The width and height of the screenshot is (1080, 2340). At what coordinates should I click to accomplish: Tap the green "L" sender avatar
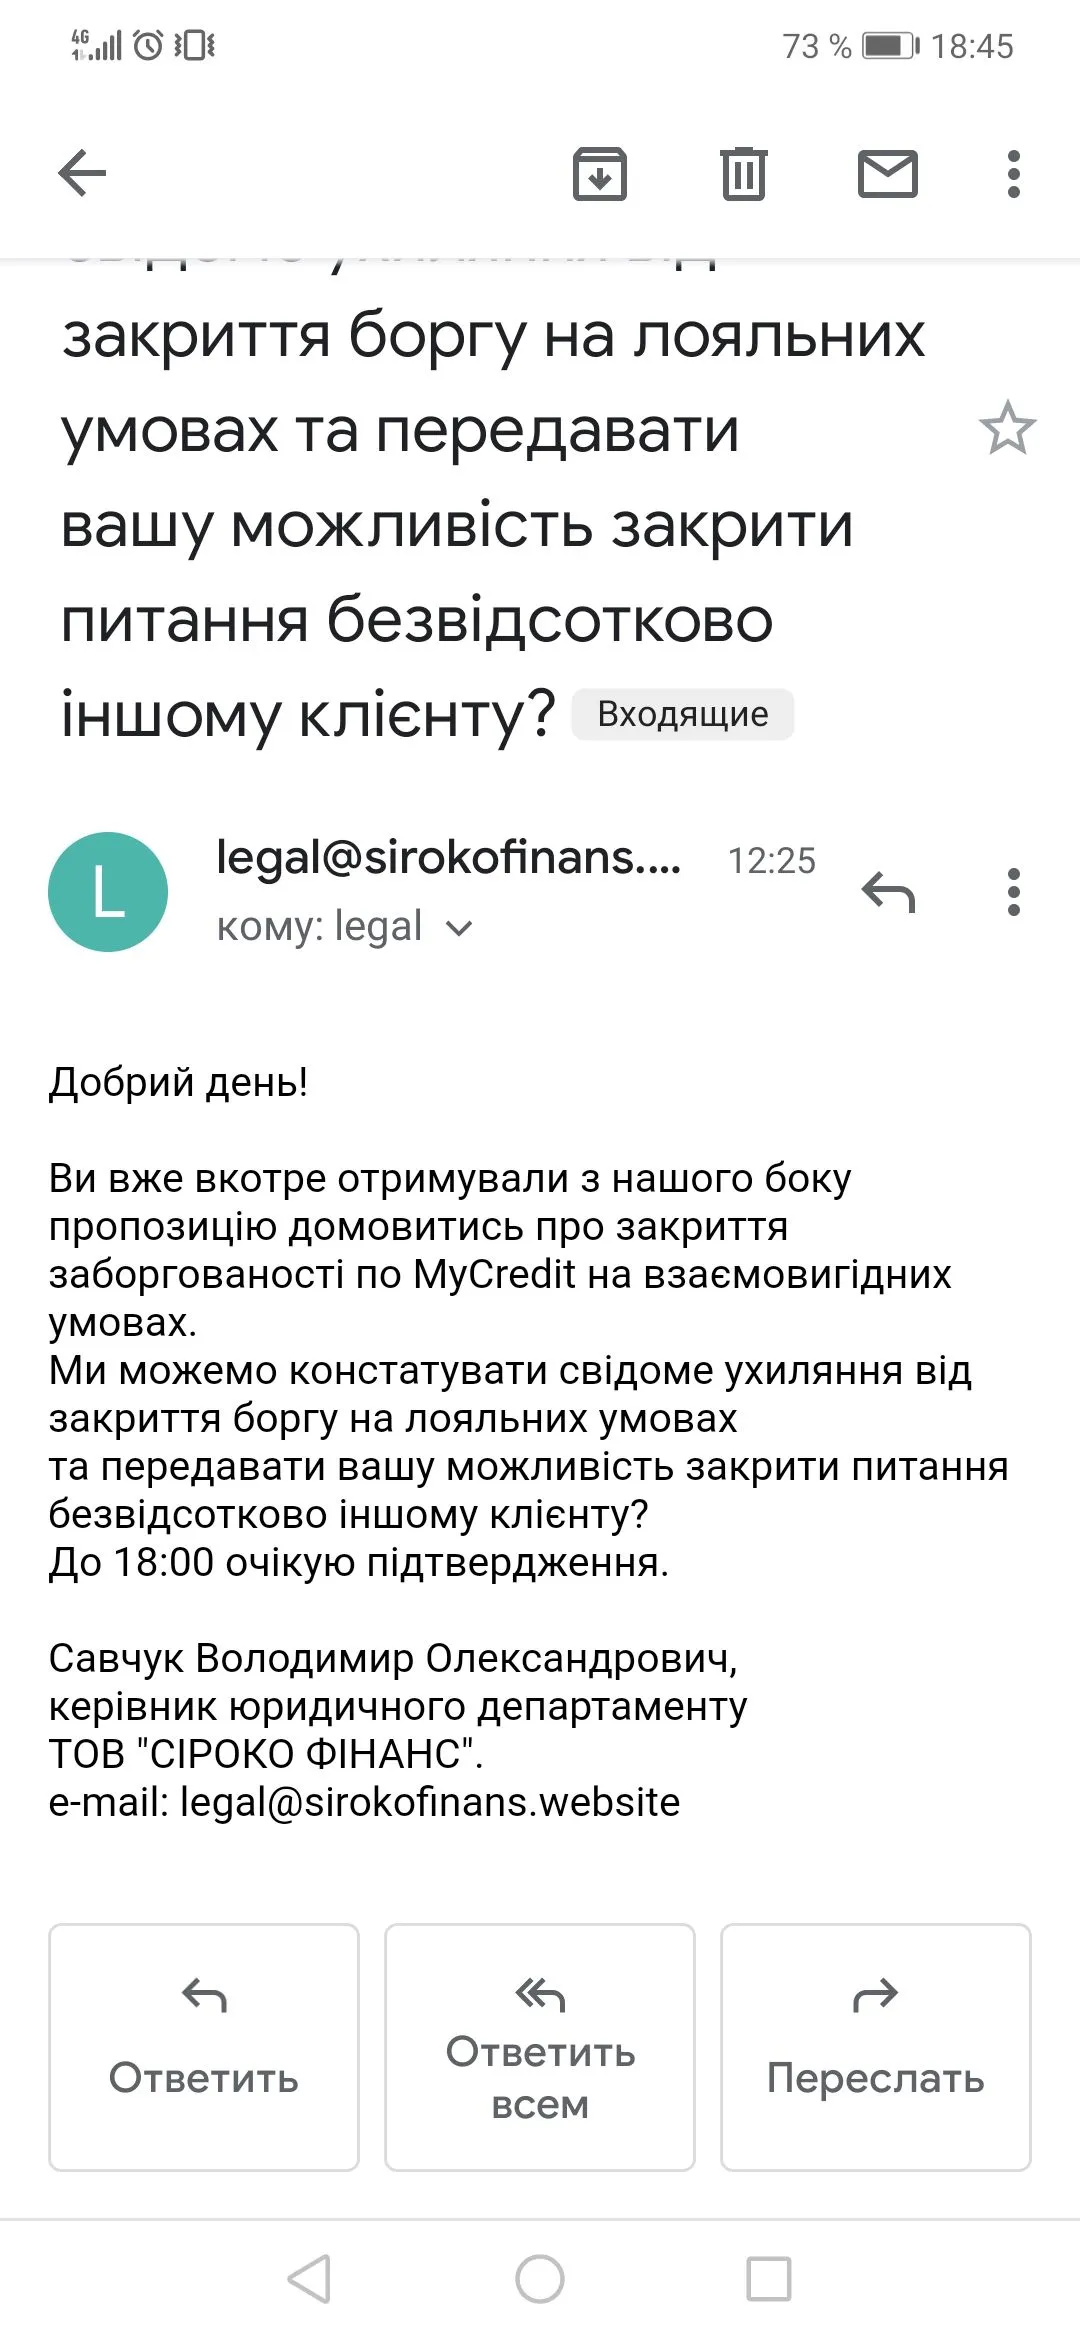coord(108,892)
